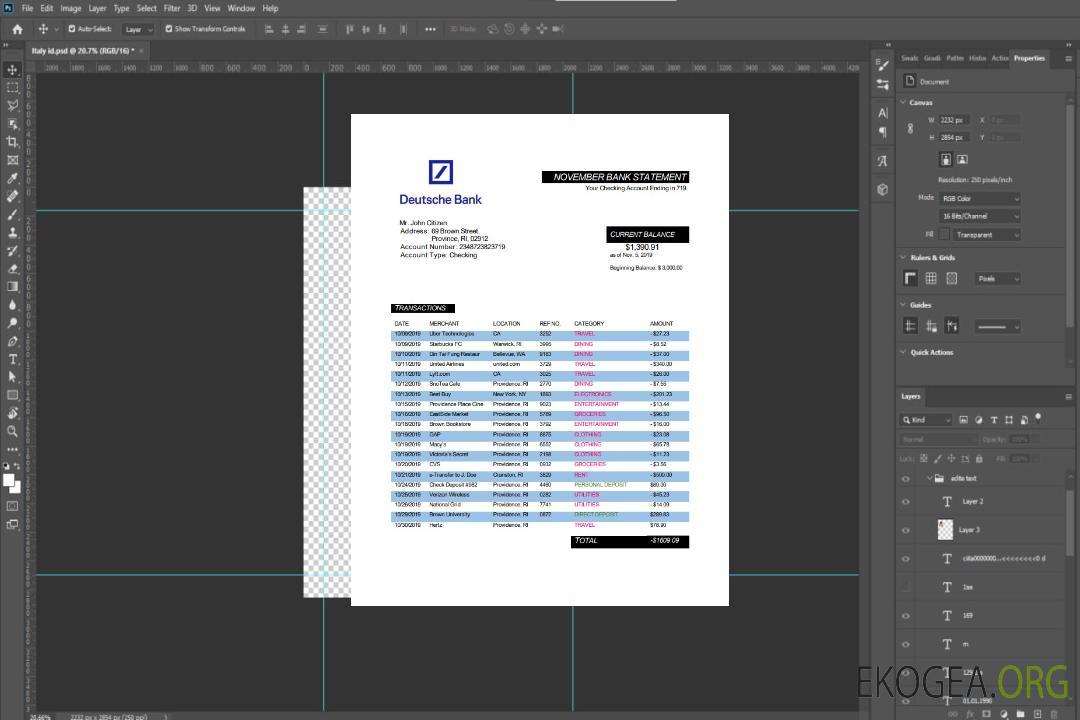Viewport: 1080px width, 720px height.
Task: Toggle the Auto-Select checkbox
Action: (72, 29)
